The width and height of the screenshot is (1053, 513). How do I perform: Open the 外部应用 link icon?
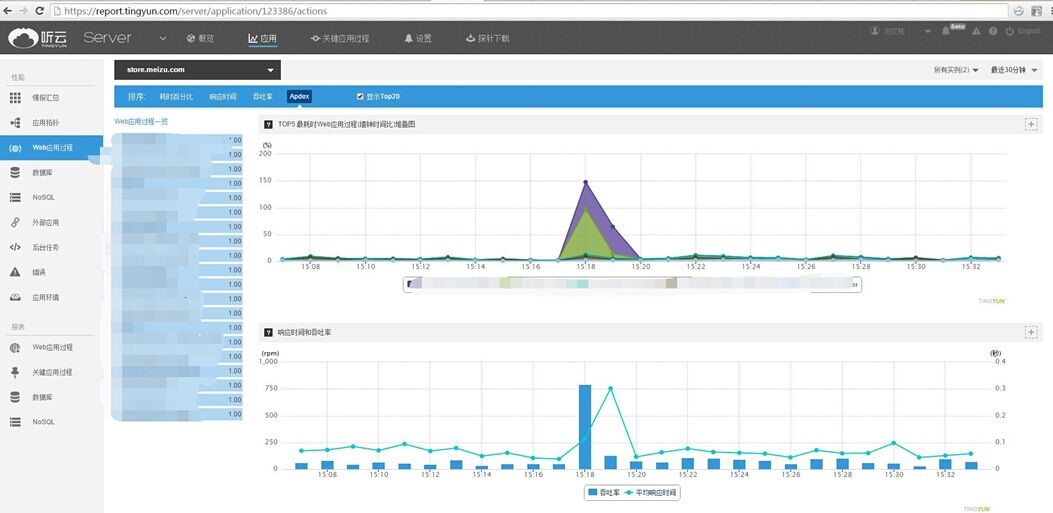click(15, 223)
